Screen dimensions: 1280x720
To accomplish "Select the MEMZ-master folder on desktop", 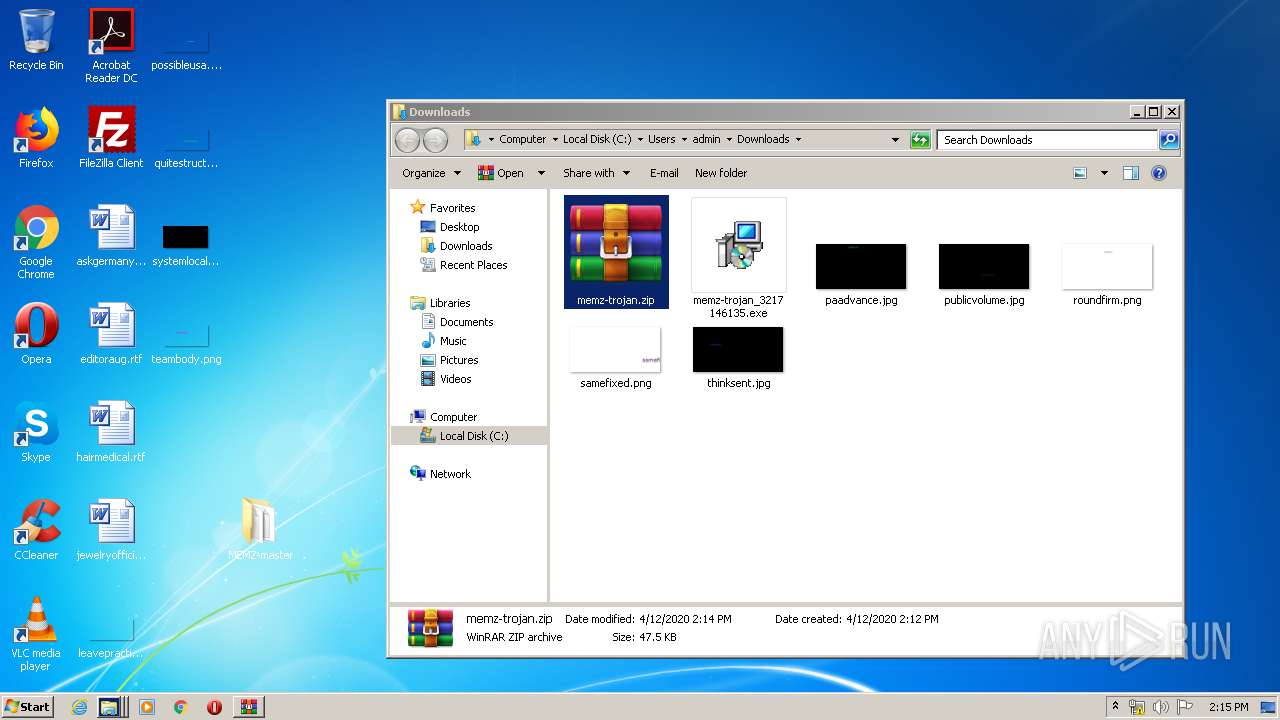I will point(260,530).
